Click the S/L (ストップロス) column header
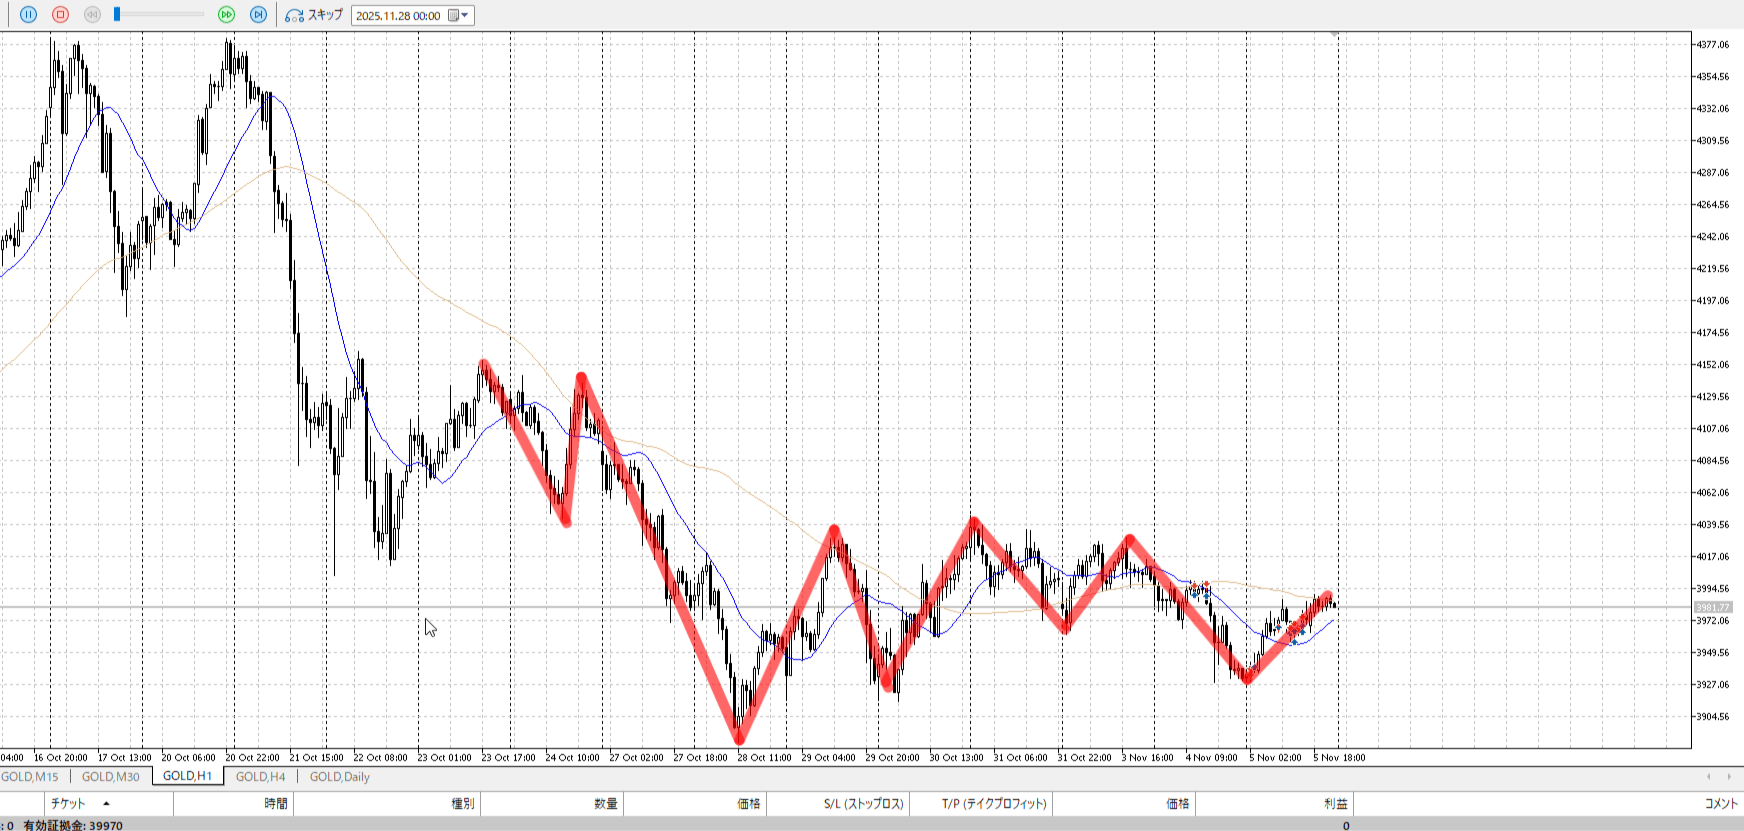The width and height of the screenshot is (1744, 831). click(x=863, y=804)
